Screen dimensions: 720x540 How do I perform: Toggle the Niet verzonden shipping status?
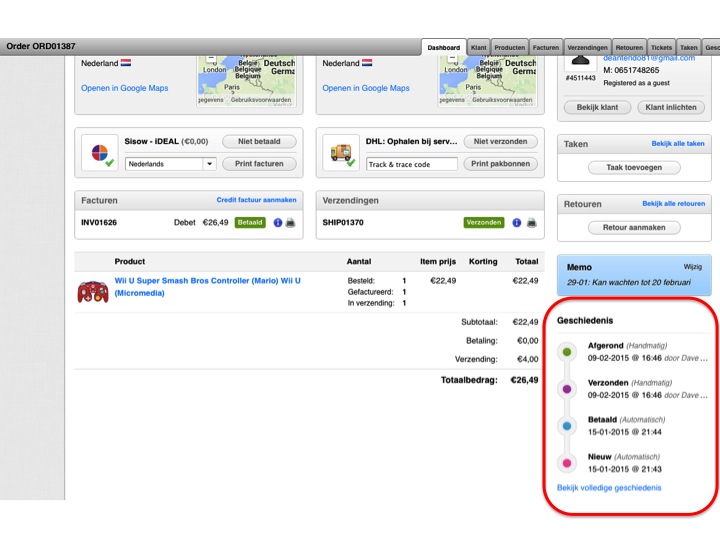501,142
